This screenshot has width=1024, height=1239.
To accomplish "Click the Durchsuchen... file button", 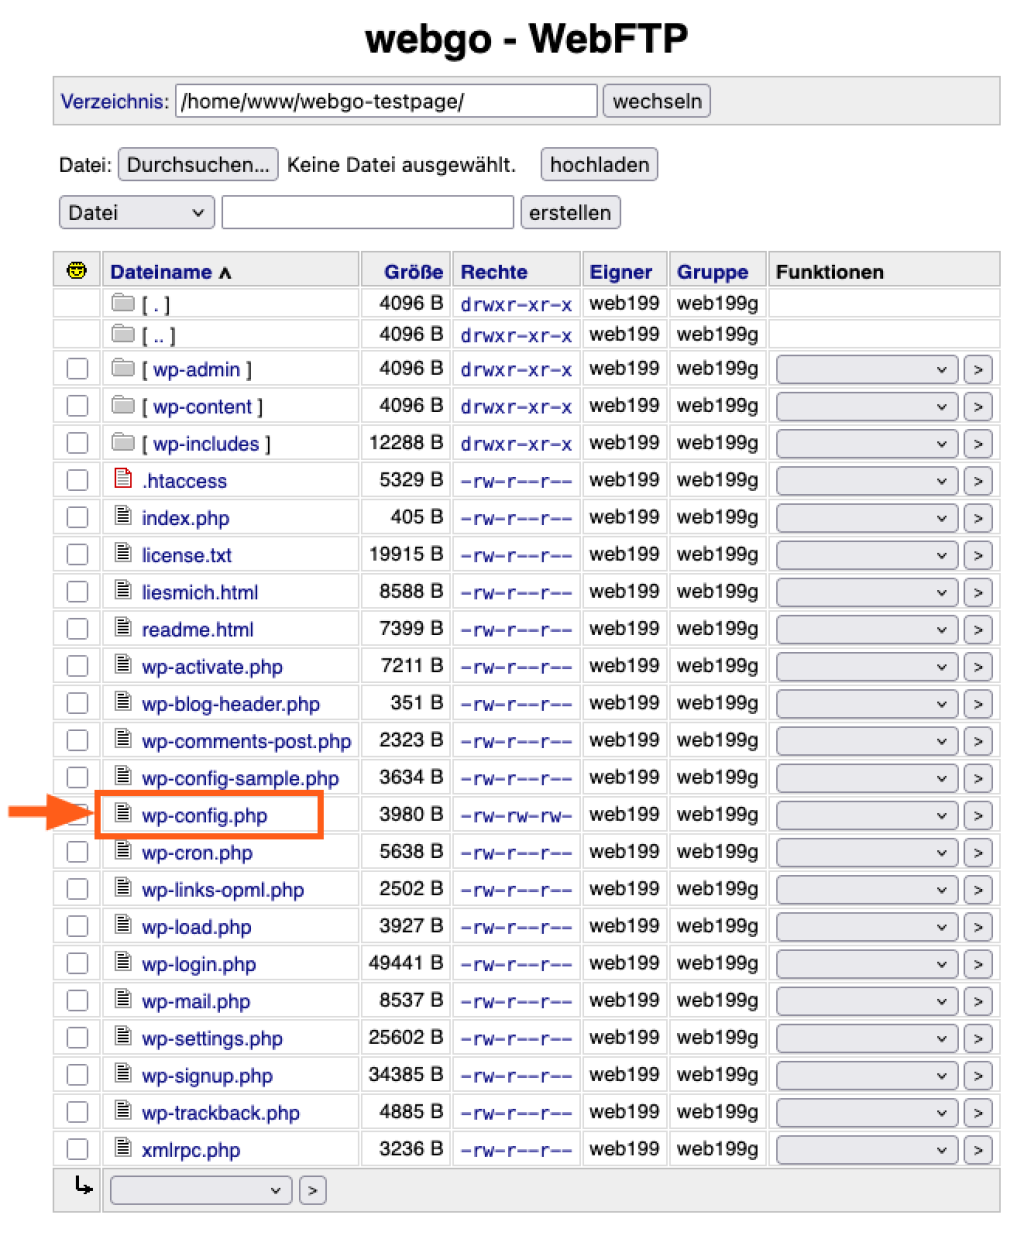I will click(198, 165).
